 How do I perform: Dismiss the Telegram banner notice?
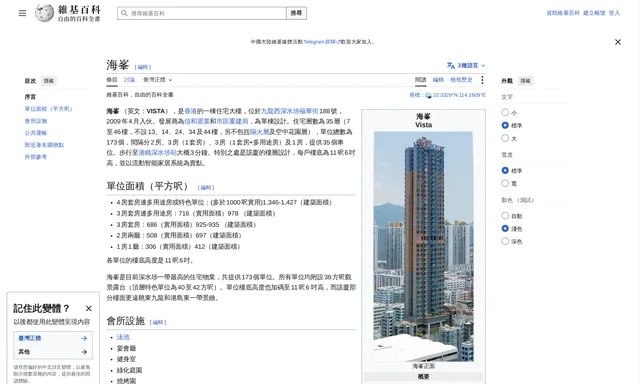pos(618,42)
